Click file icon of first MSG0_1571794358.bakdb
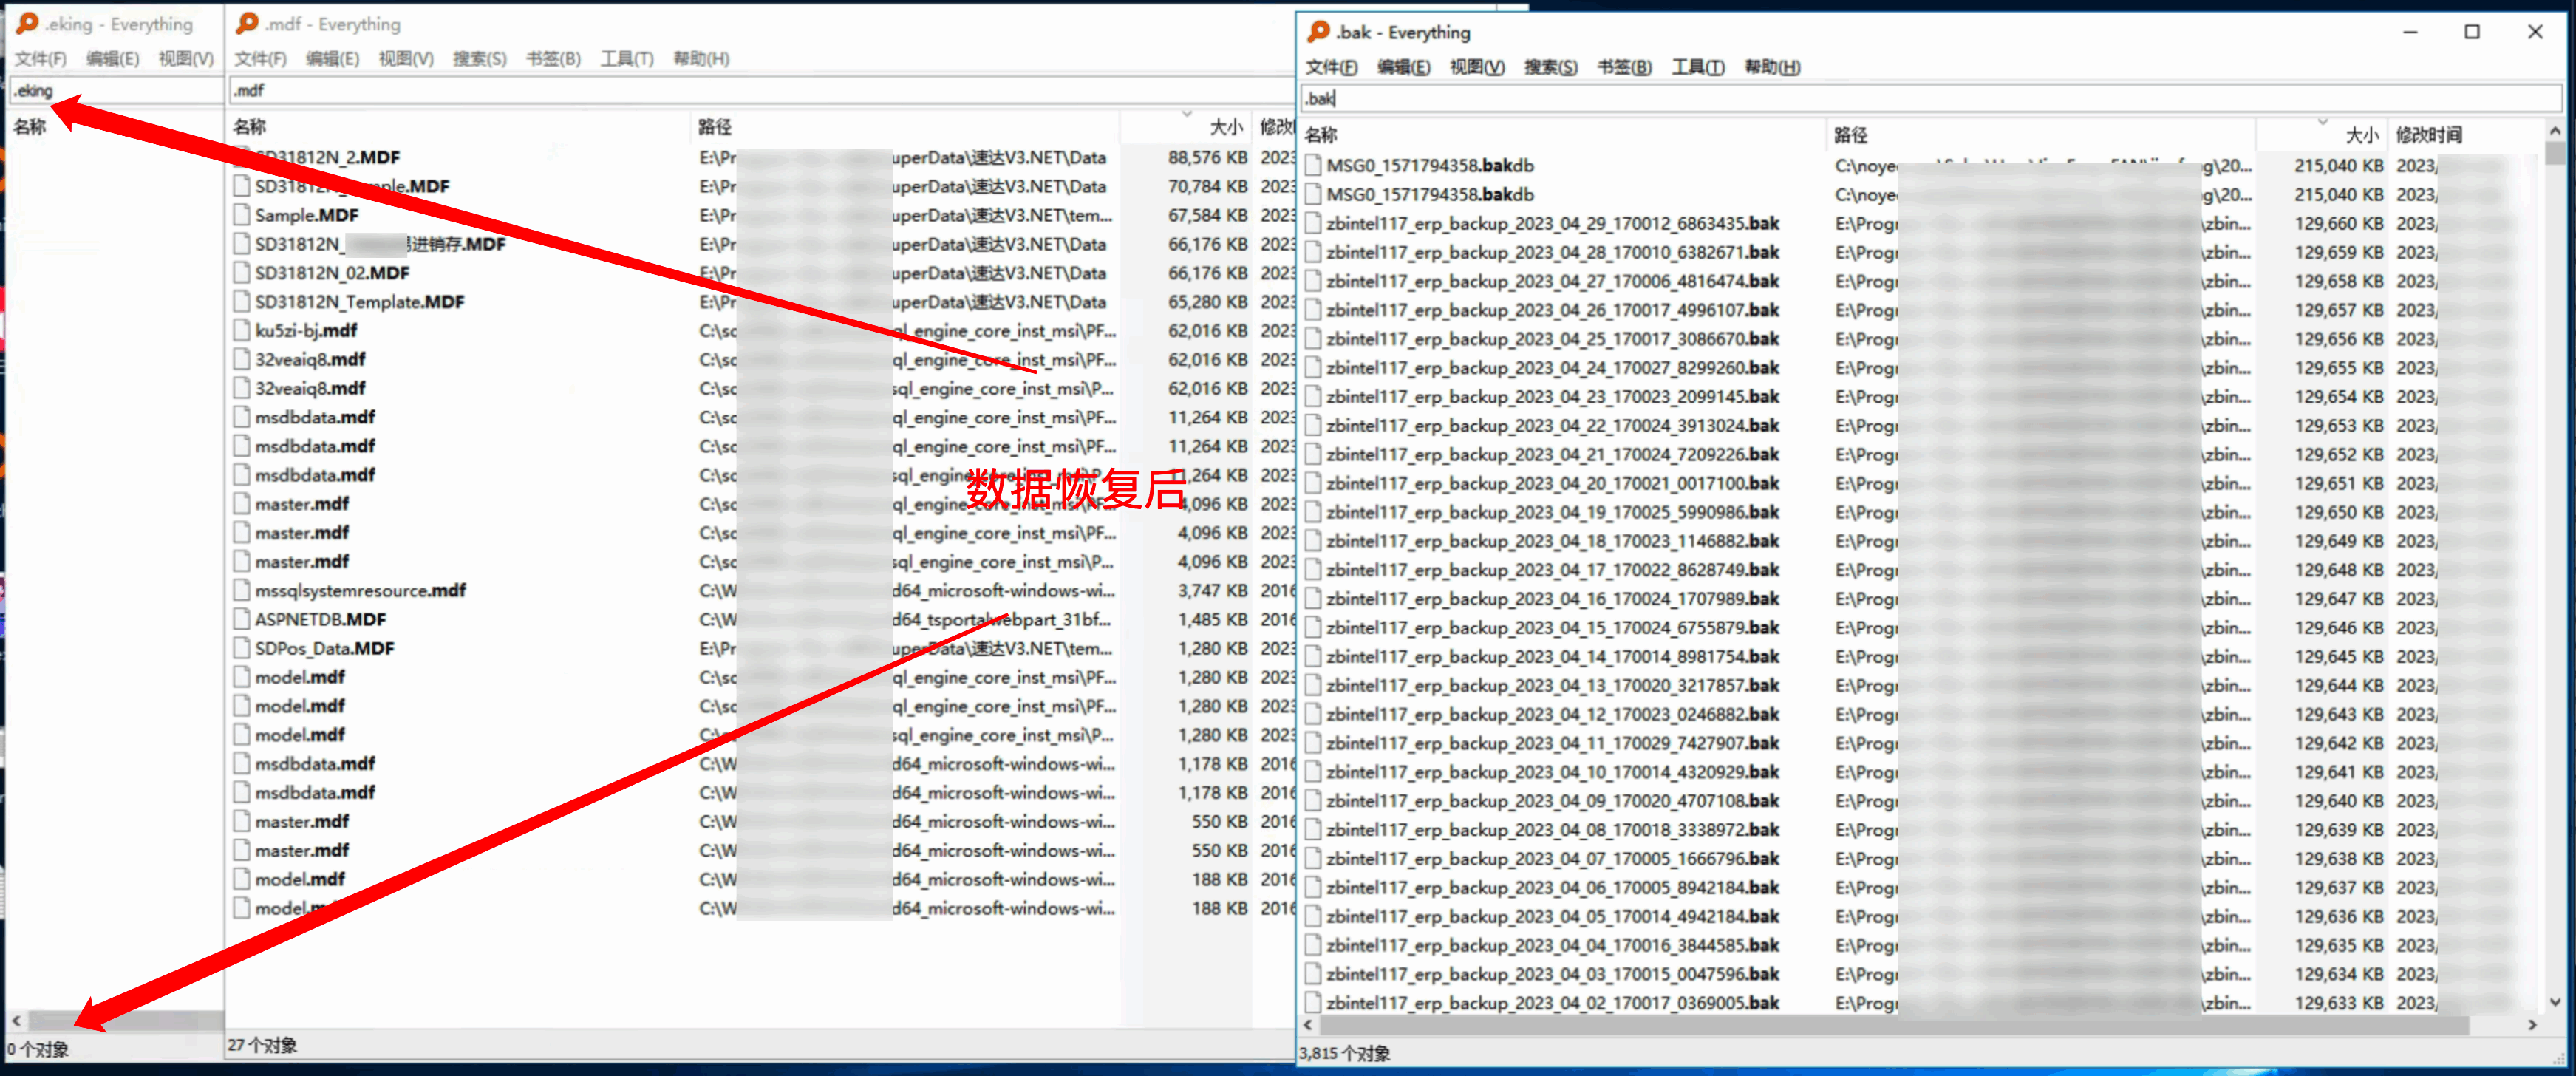2576x1076 pixels. coord(1313,166)
